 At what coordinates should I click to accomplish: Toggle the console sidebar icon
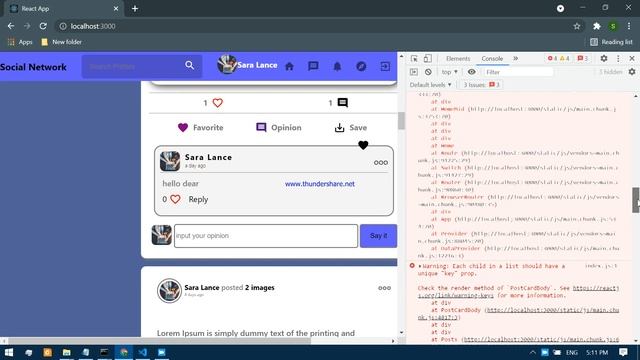[x=413, y=72]
